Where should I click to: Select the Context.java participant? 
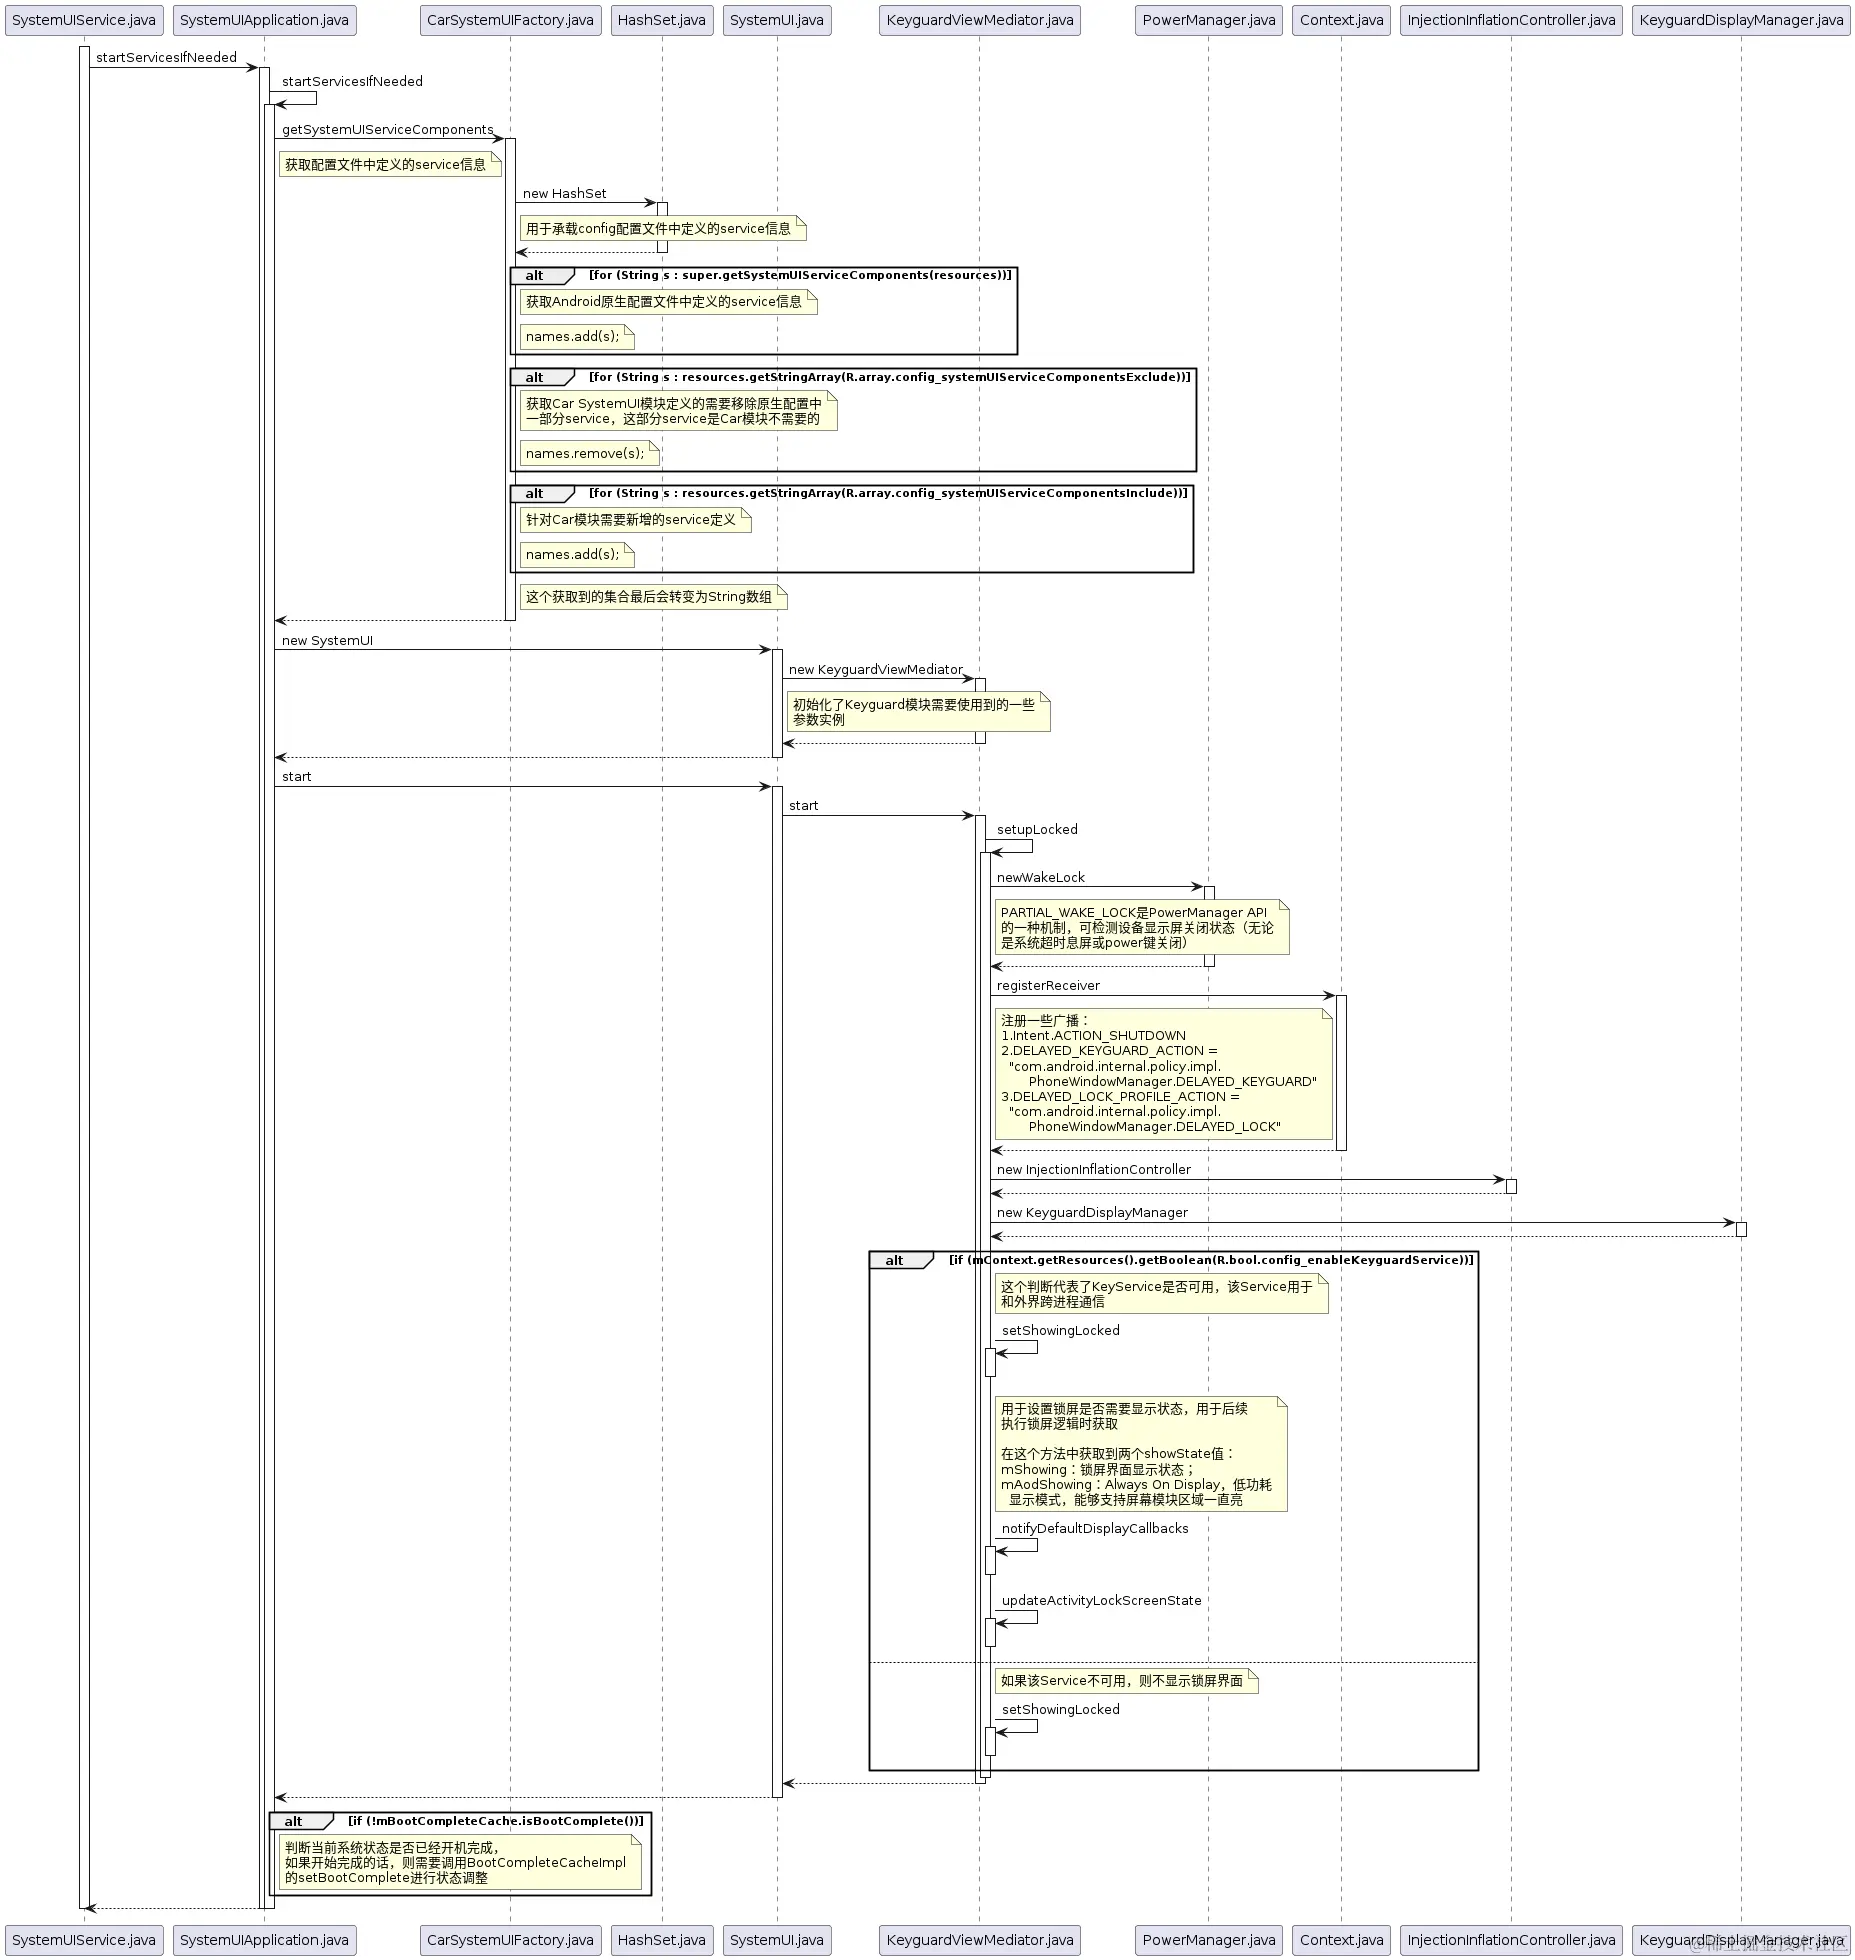1340,20
